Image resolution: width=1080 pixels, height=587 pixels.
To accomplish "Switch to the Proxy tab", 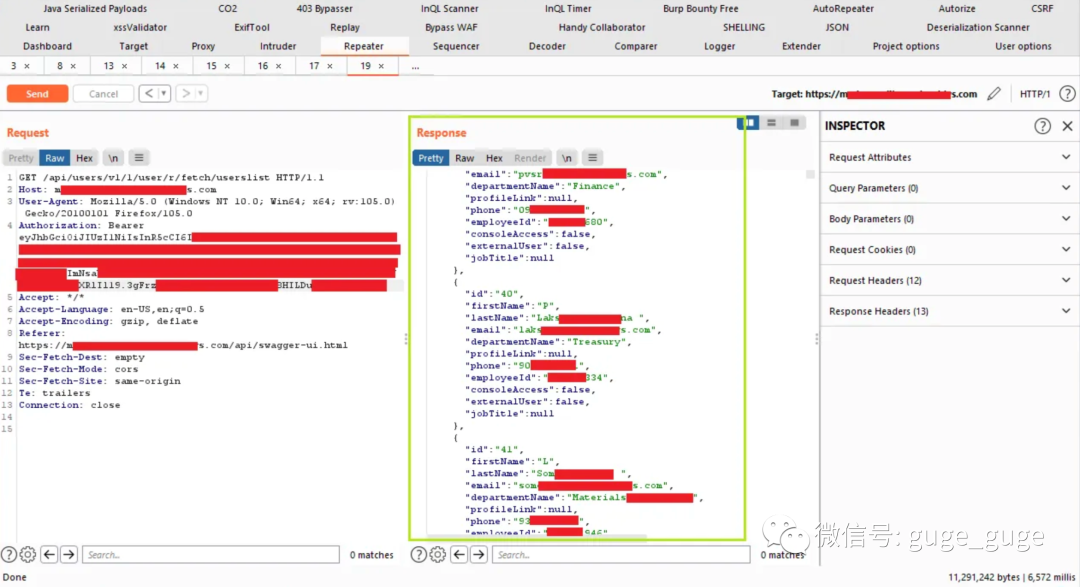I will (203, 46).
